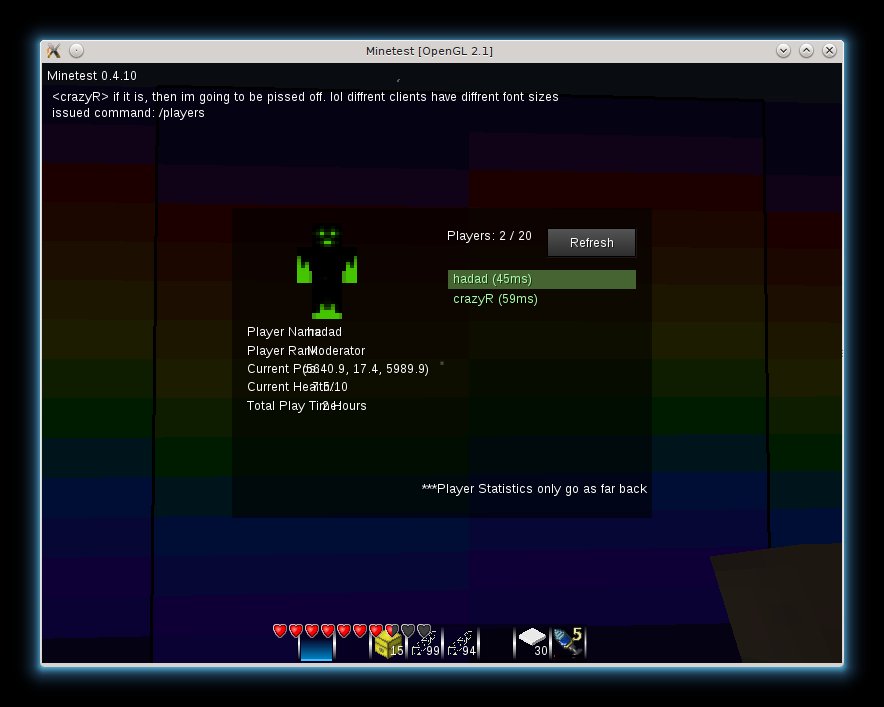The image size is (884, 707).
Task: Click the 'Minetest 0.4.10' version text
Action: point(92,76)
